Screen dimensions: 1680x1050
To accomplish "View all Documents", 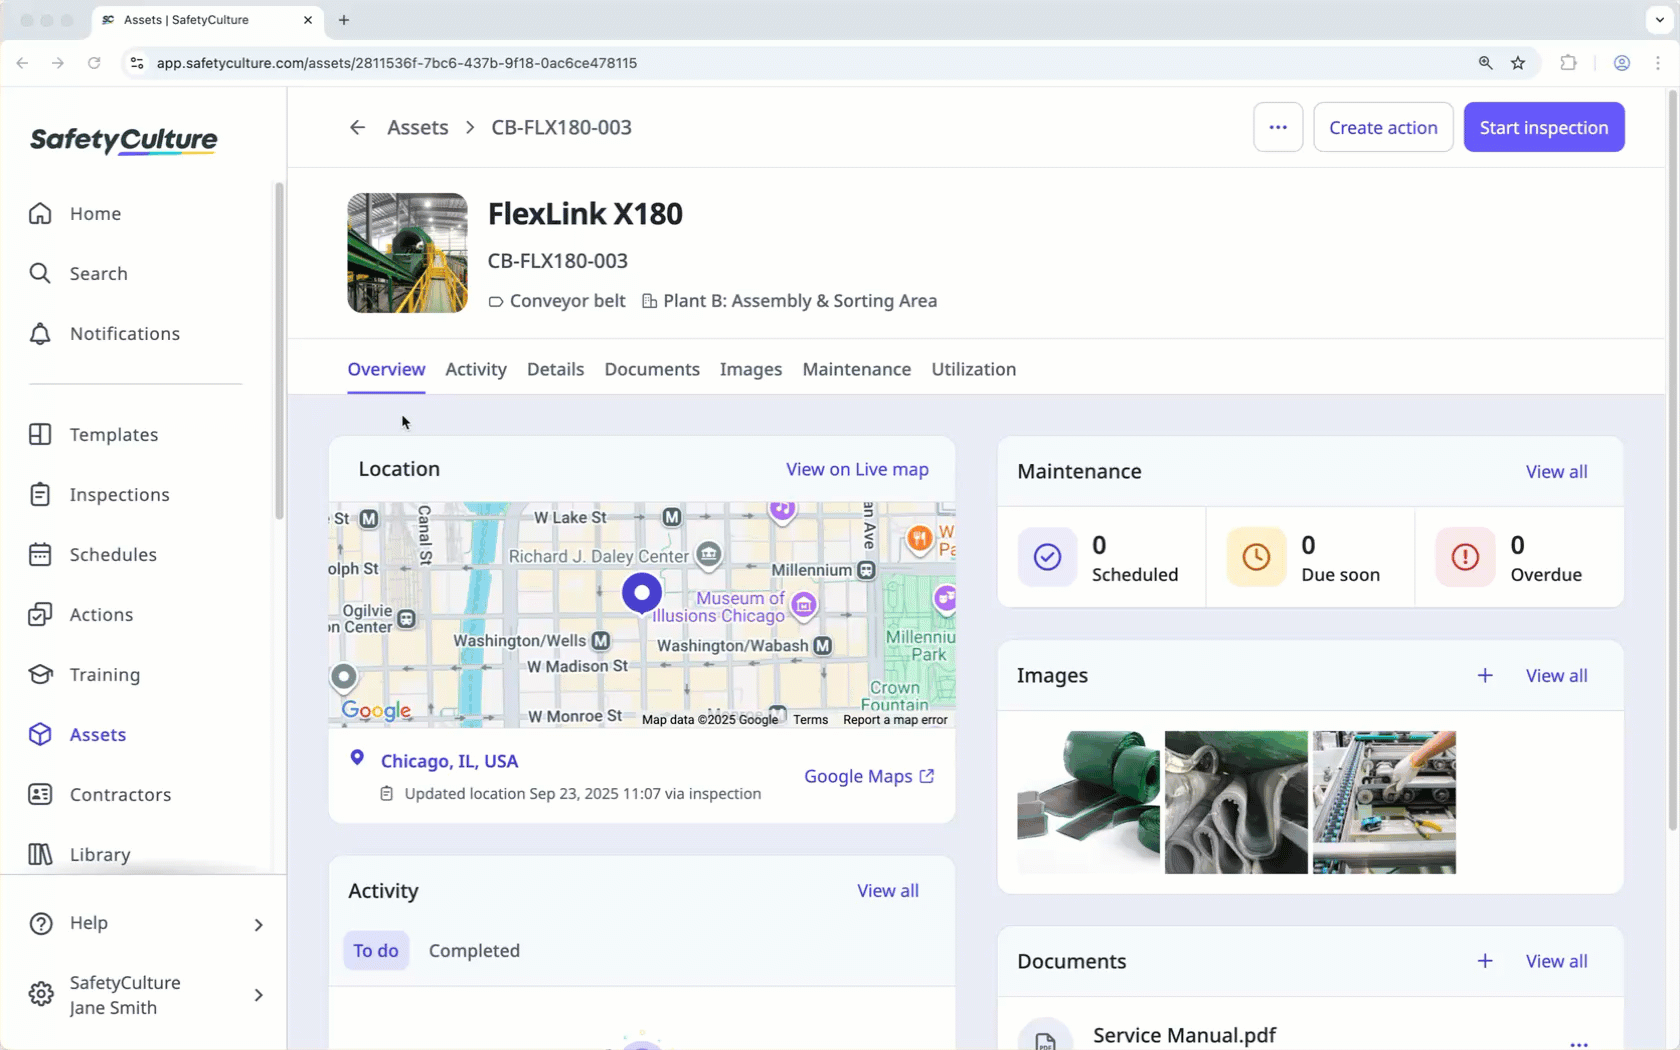I will click(1556, 961).
